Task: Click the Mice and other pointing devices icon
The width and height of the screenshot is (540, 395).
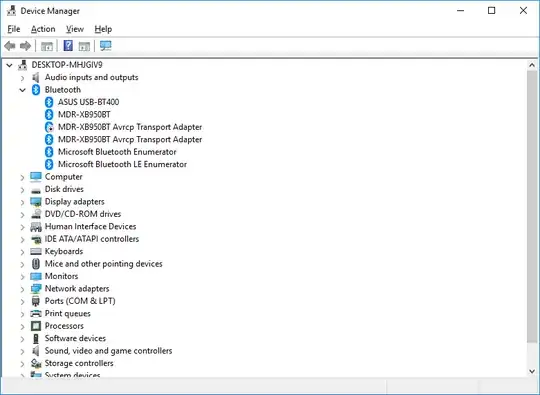Action: (36, 264)
